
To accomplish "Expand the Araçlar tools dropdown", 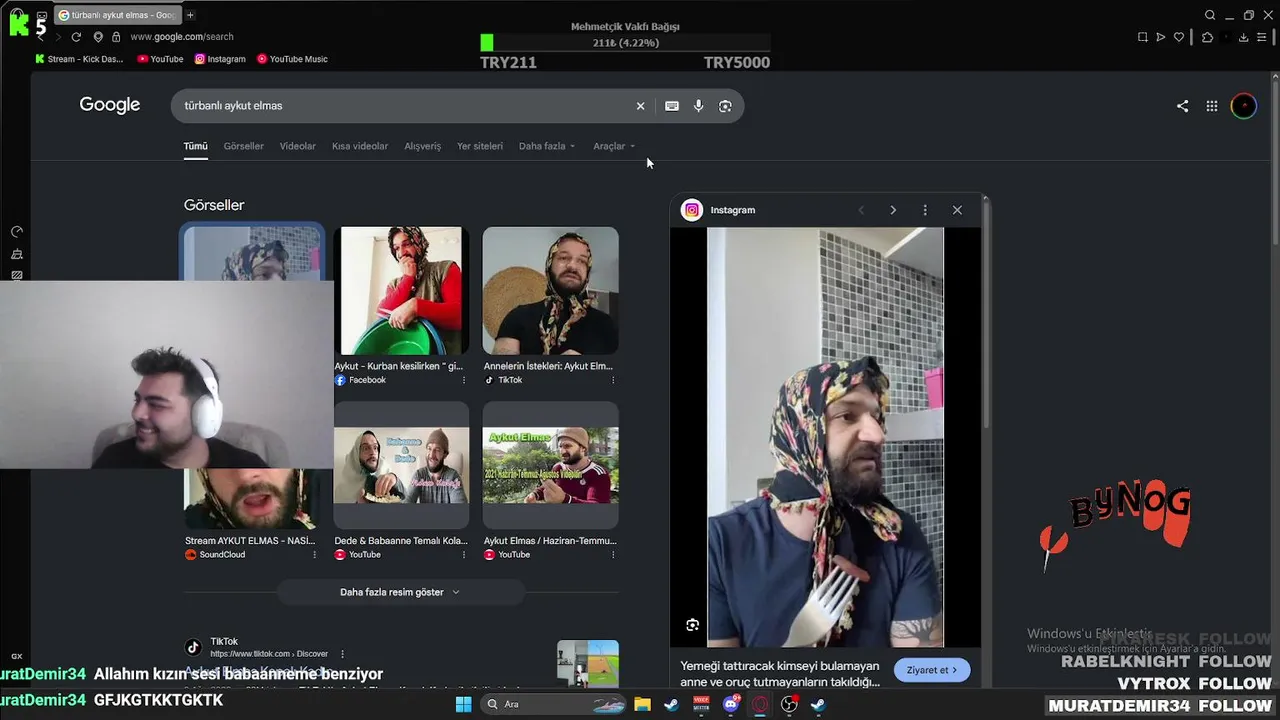I will [x=614, y=146].
